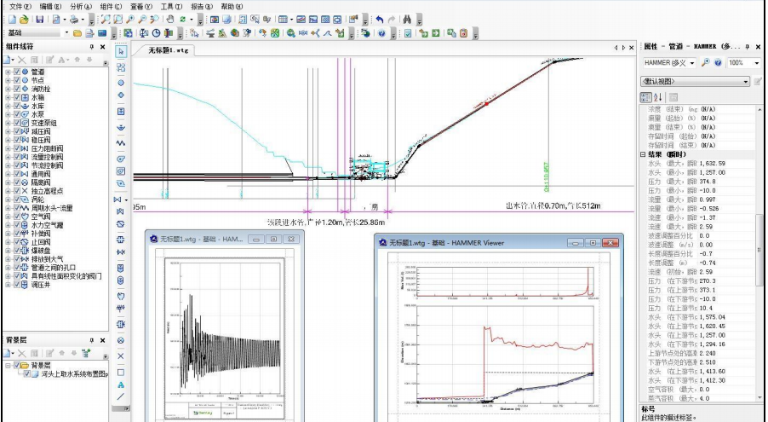Open the HAMMER element dropdown in properties
The width and height of the screenshot is (768, 422).
point(692,63)
